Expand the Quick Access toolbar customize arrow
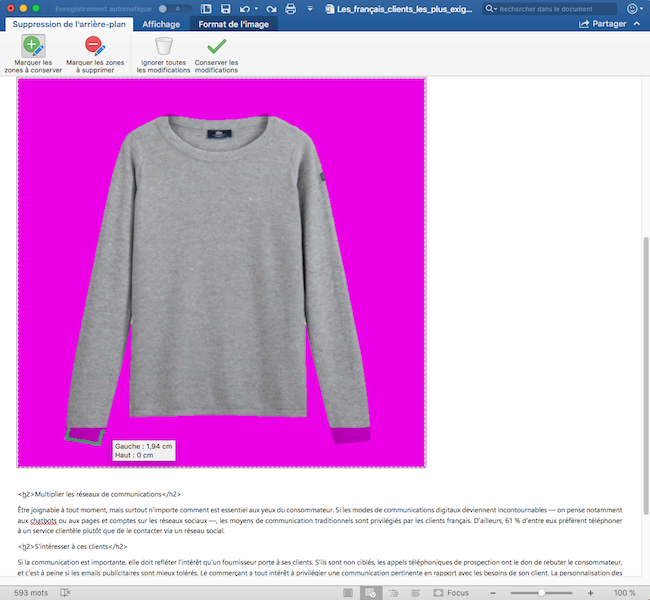Screen dimensions: 650x600 (310, 9)
